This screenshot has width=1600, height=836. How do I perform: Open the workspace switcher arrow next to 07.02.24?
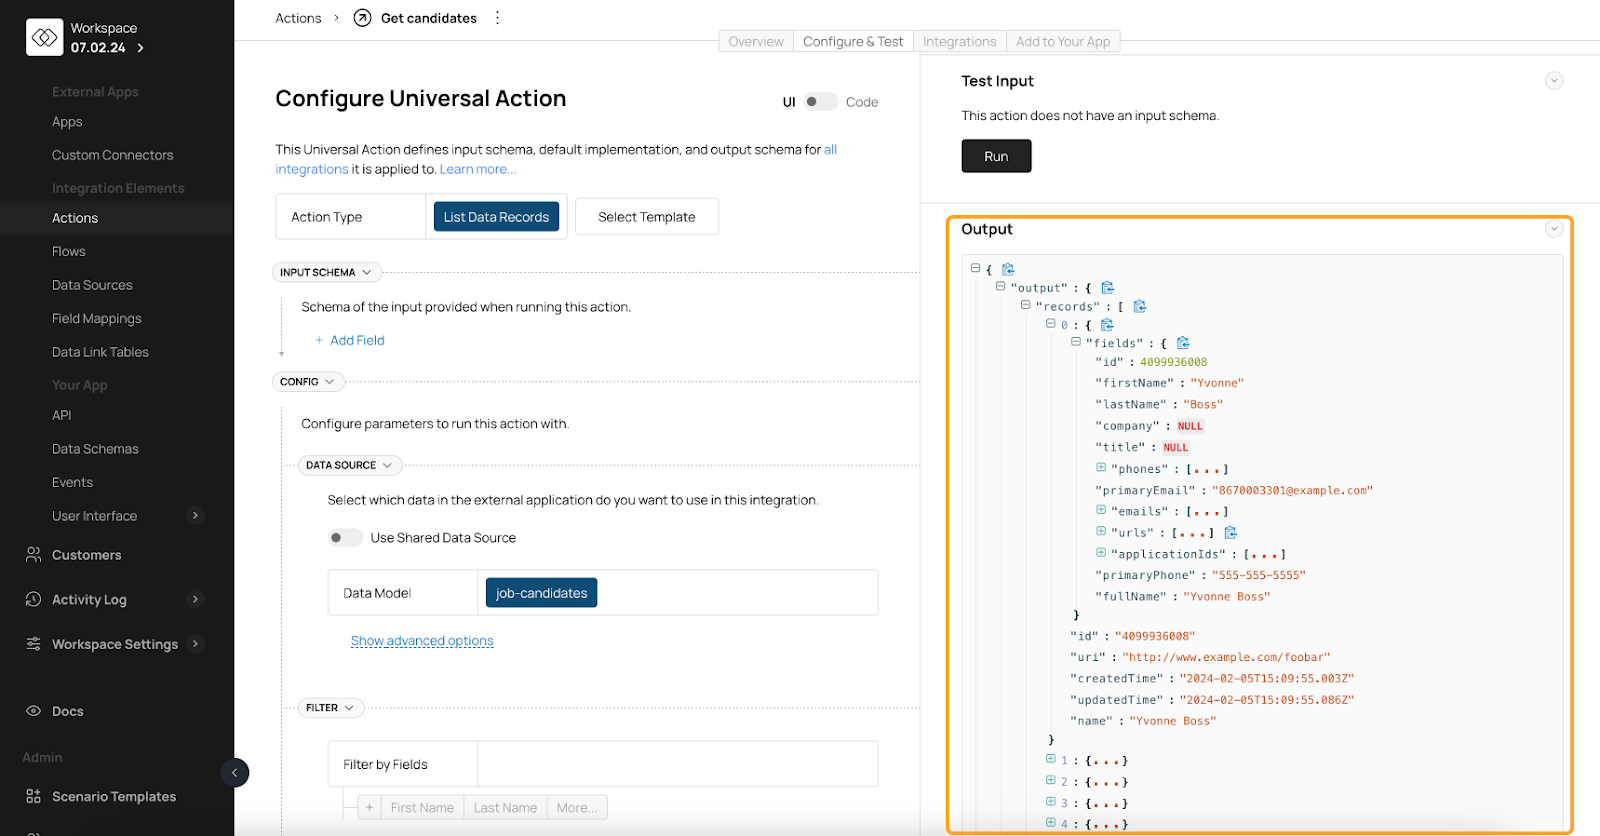(x=140, y=48)
